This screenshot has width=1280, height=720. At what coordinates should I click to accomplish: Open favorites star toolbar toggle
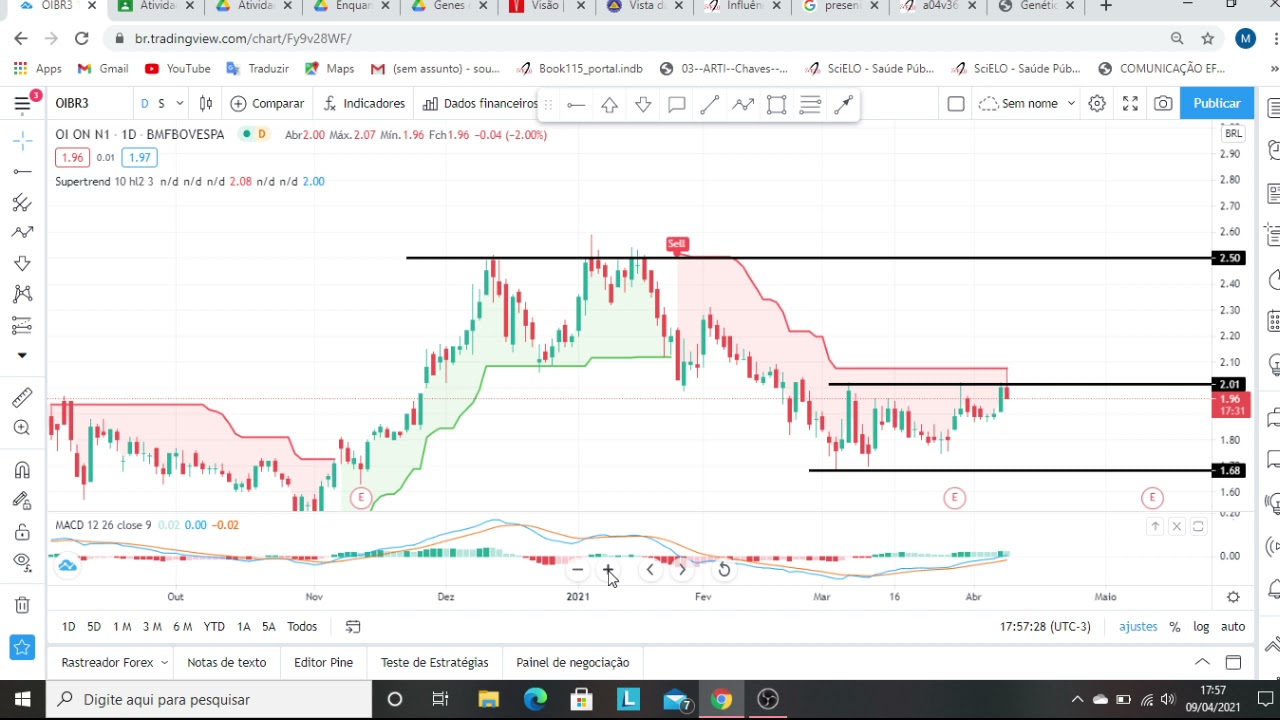coord(22,647)
